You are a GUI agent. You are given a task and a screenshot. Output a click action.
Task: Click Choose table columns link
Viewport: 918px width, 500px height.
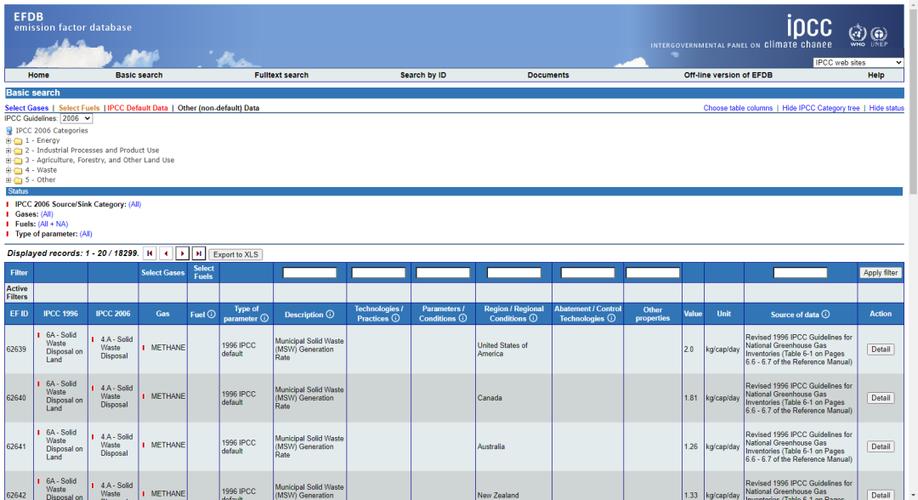click(738, 108)
